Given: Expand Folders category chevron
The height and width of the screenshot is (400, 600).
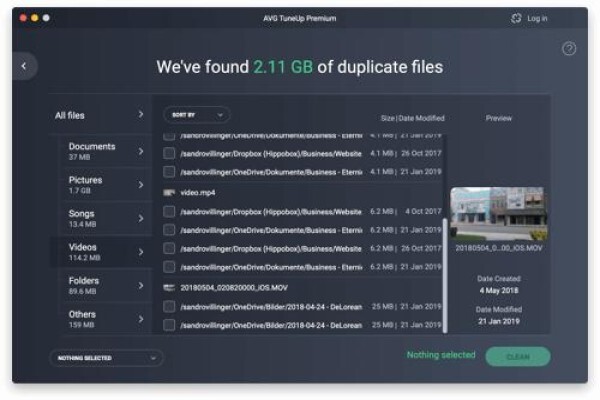Looking at the screenshot, I should coord(141,286).
